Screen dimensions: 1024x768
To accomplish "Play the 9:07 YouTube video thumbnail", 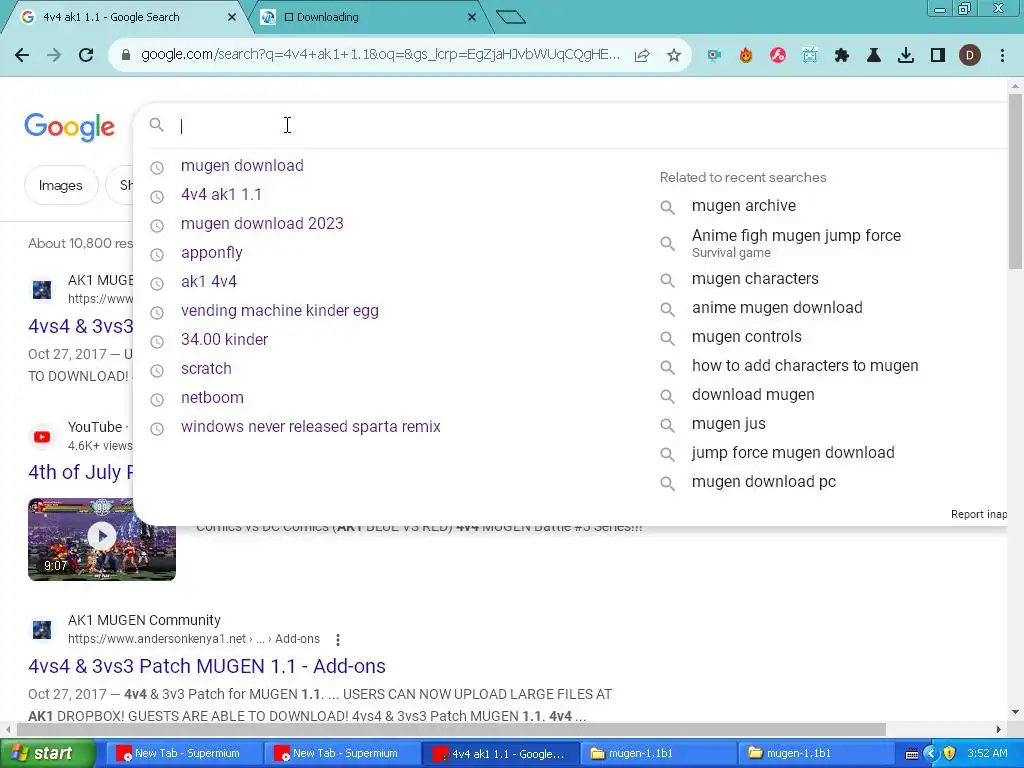I will click(102, 539).
